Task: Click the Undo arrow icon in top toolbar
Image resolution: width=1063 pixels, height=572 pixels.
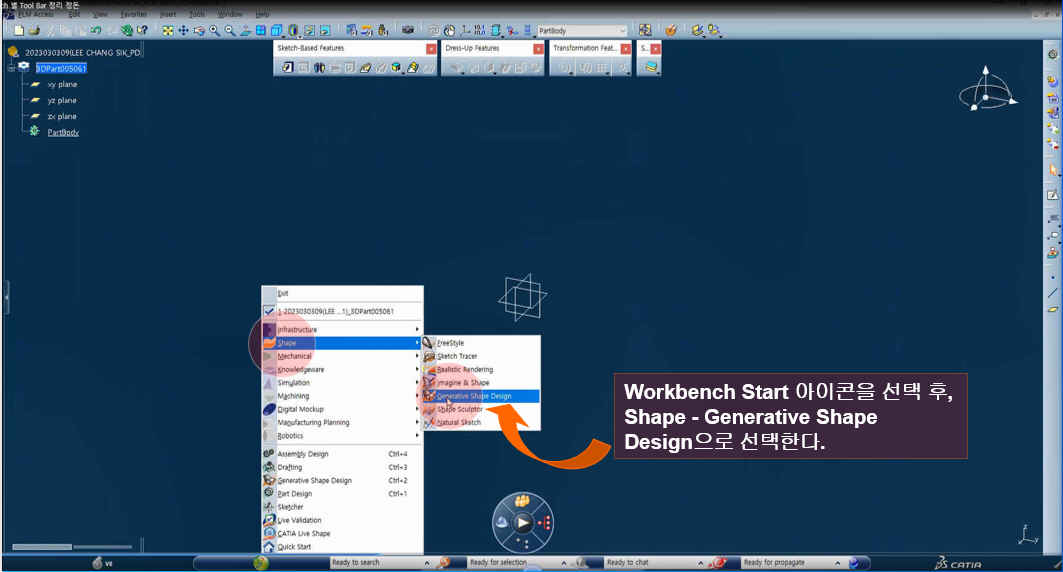Action: (96, 30)
